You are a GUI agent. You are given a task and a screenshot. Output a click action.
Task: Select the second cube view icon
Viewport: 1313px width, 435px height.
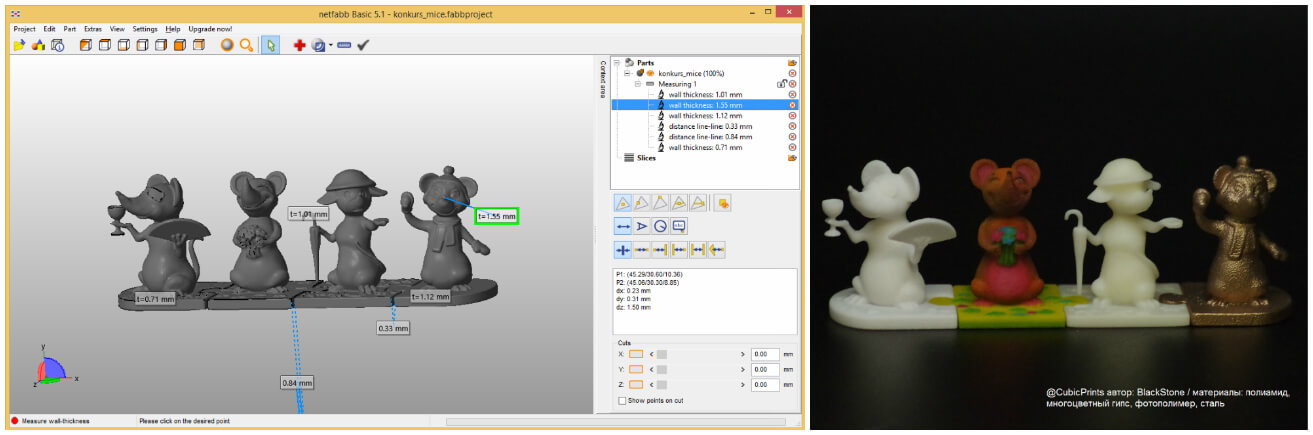click(x=104, y=45)
